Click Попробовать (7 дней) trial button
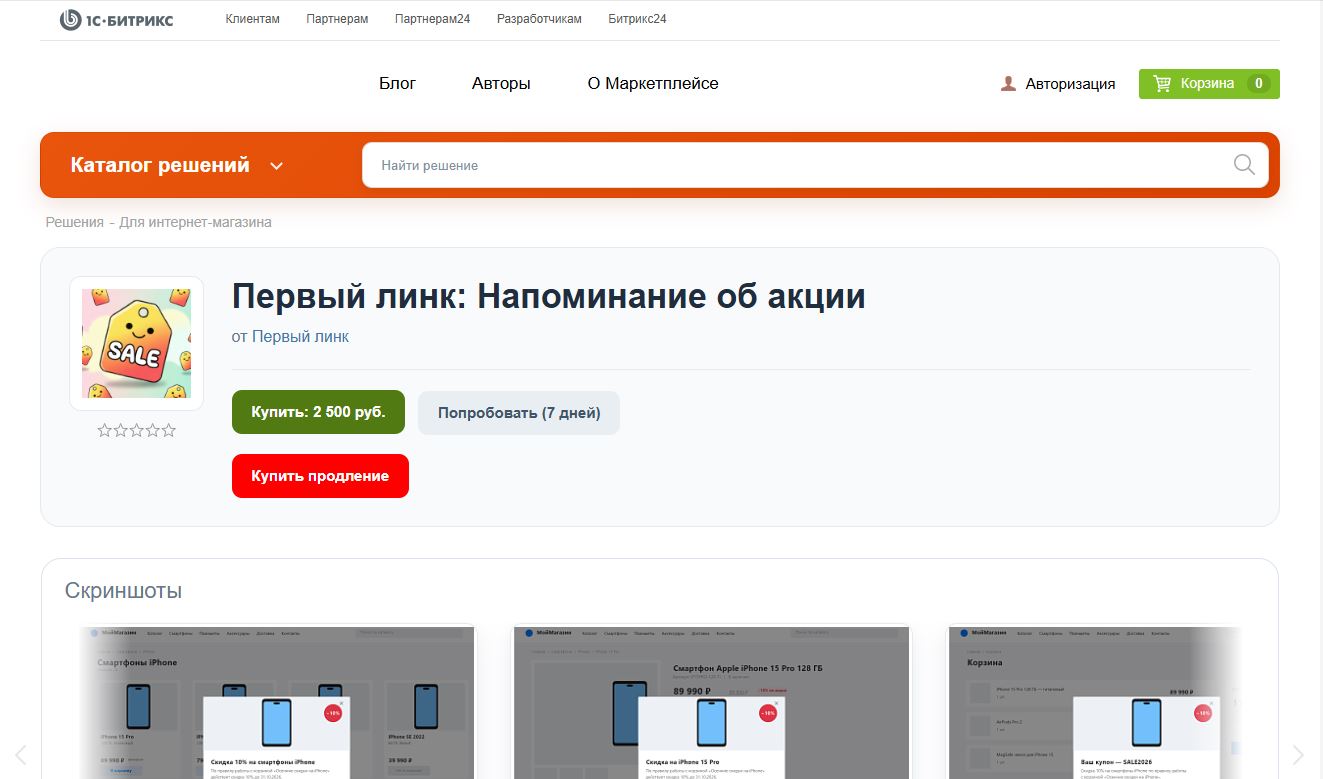Viewport: 1323px width, 779px height. coord(519,413)
